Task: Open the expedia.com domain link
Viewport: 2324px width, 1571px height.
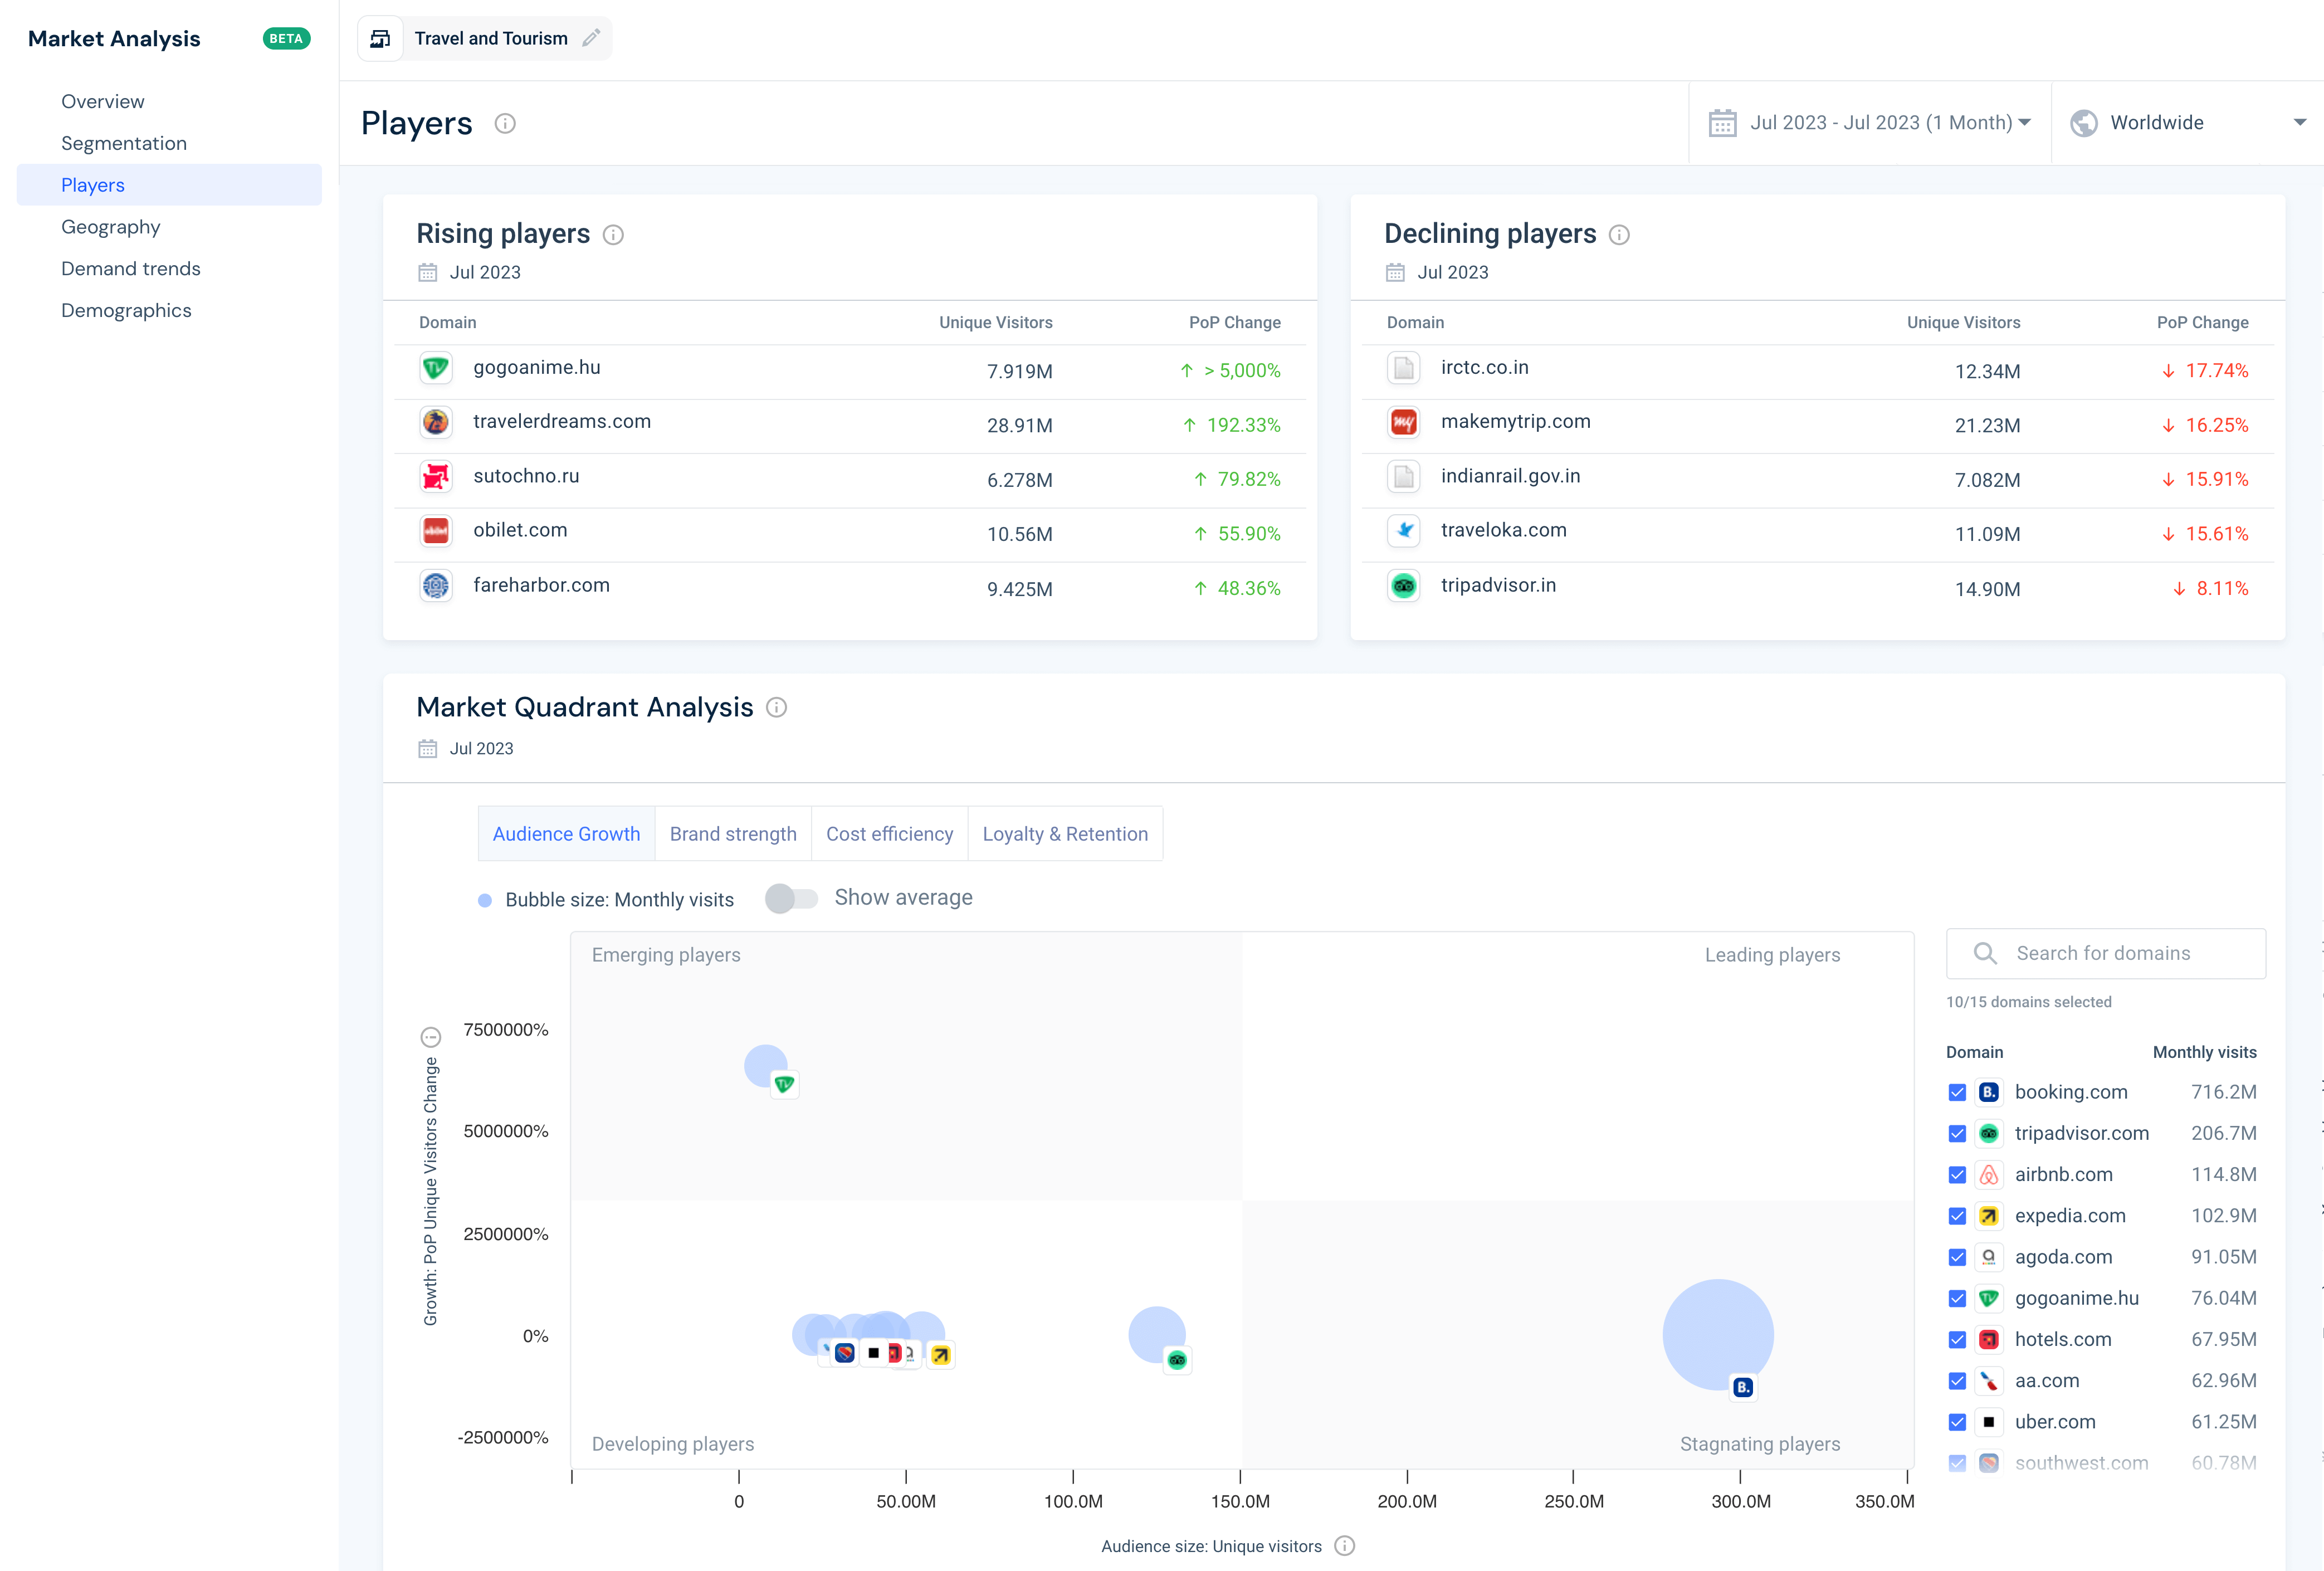Action: 2070,1215
